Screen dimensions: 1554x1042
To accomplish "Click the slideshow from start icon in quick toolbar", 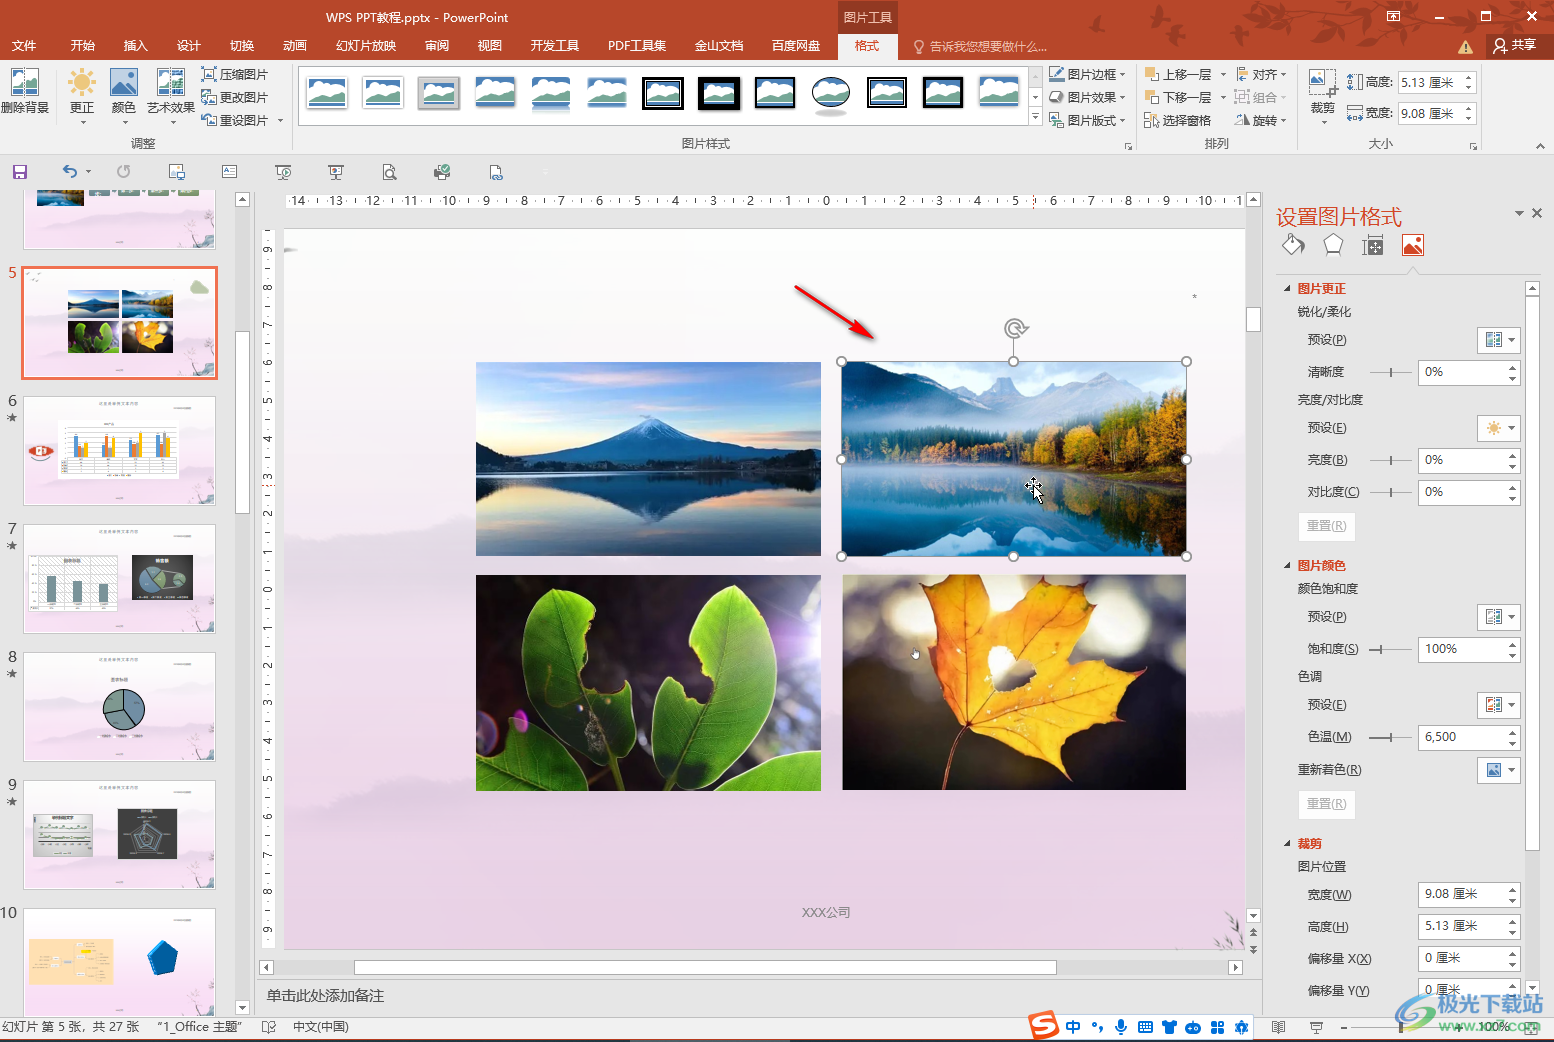I will pyautogui.click(x=283, y=172).
